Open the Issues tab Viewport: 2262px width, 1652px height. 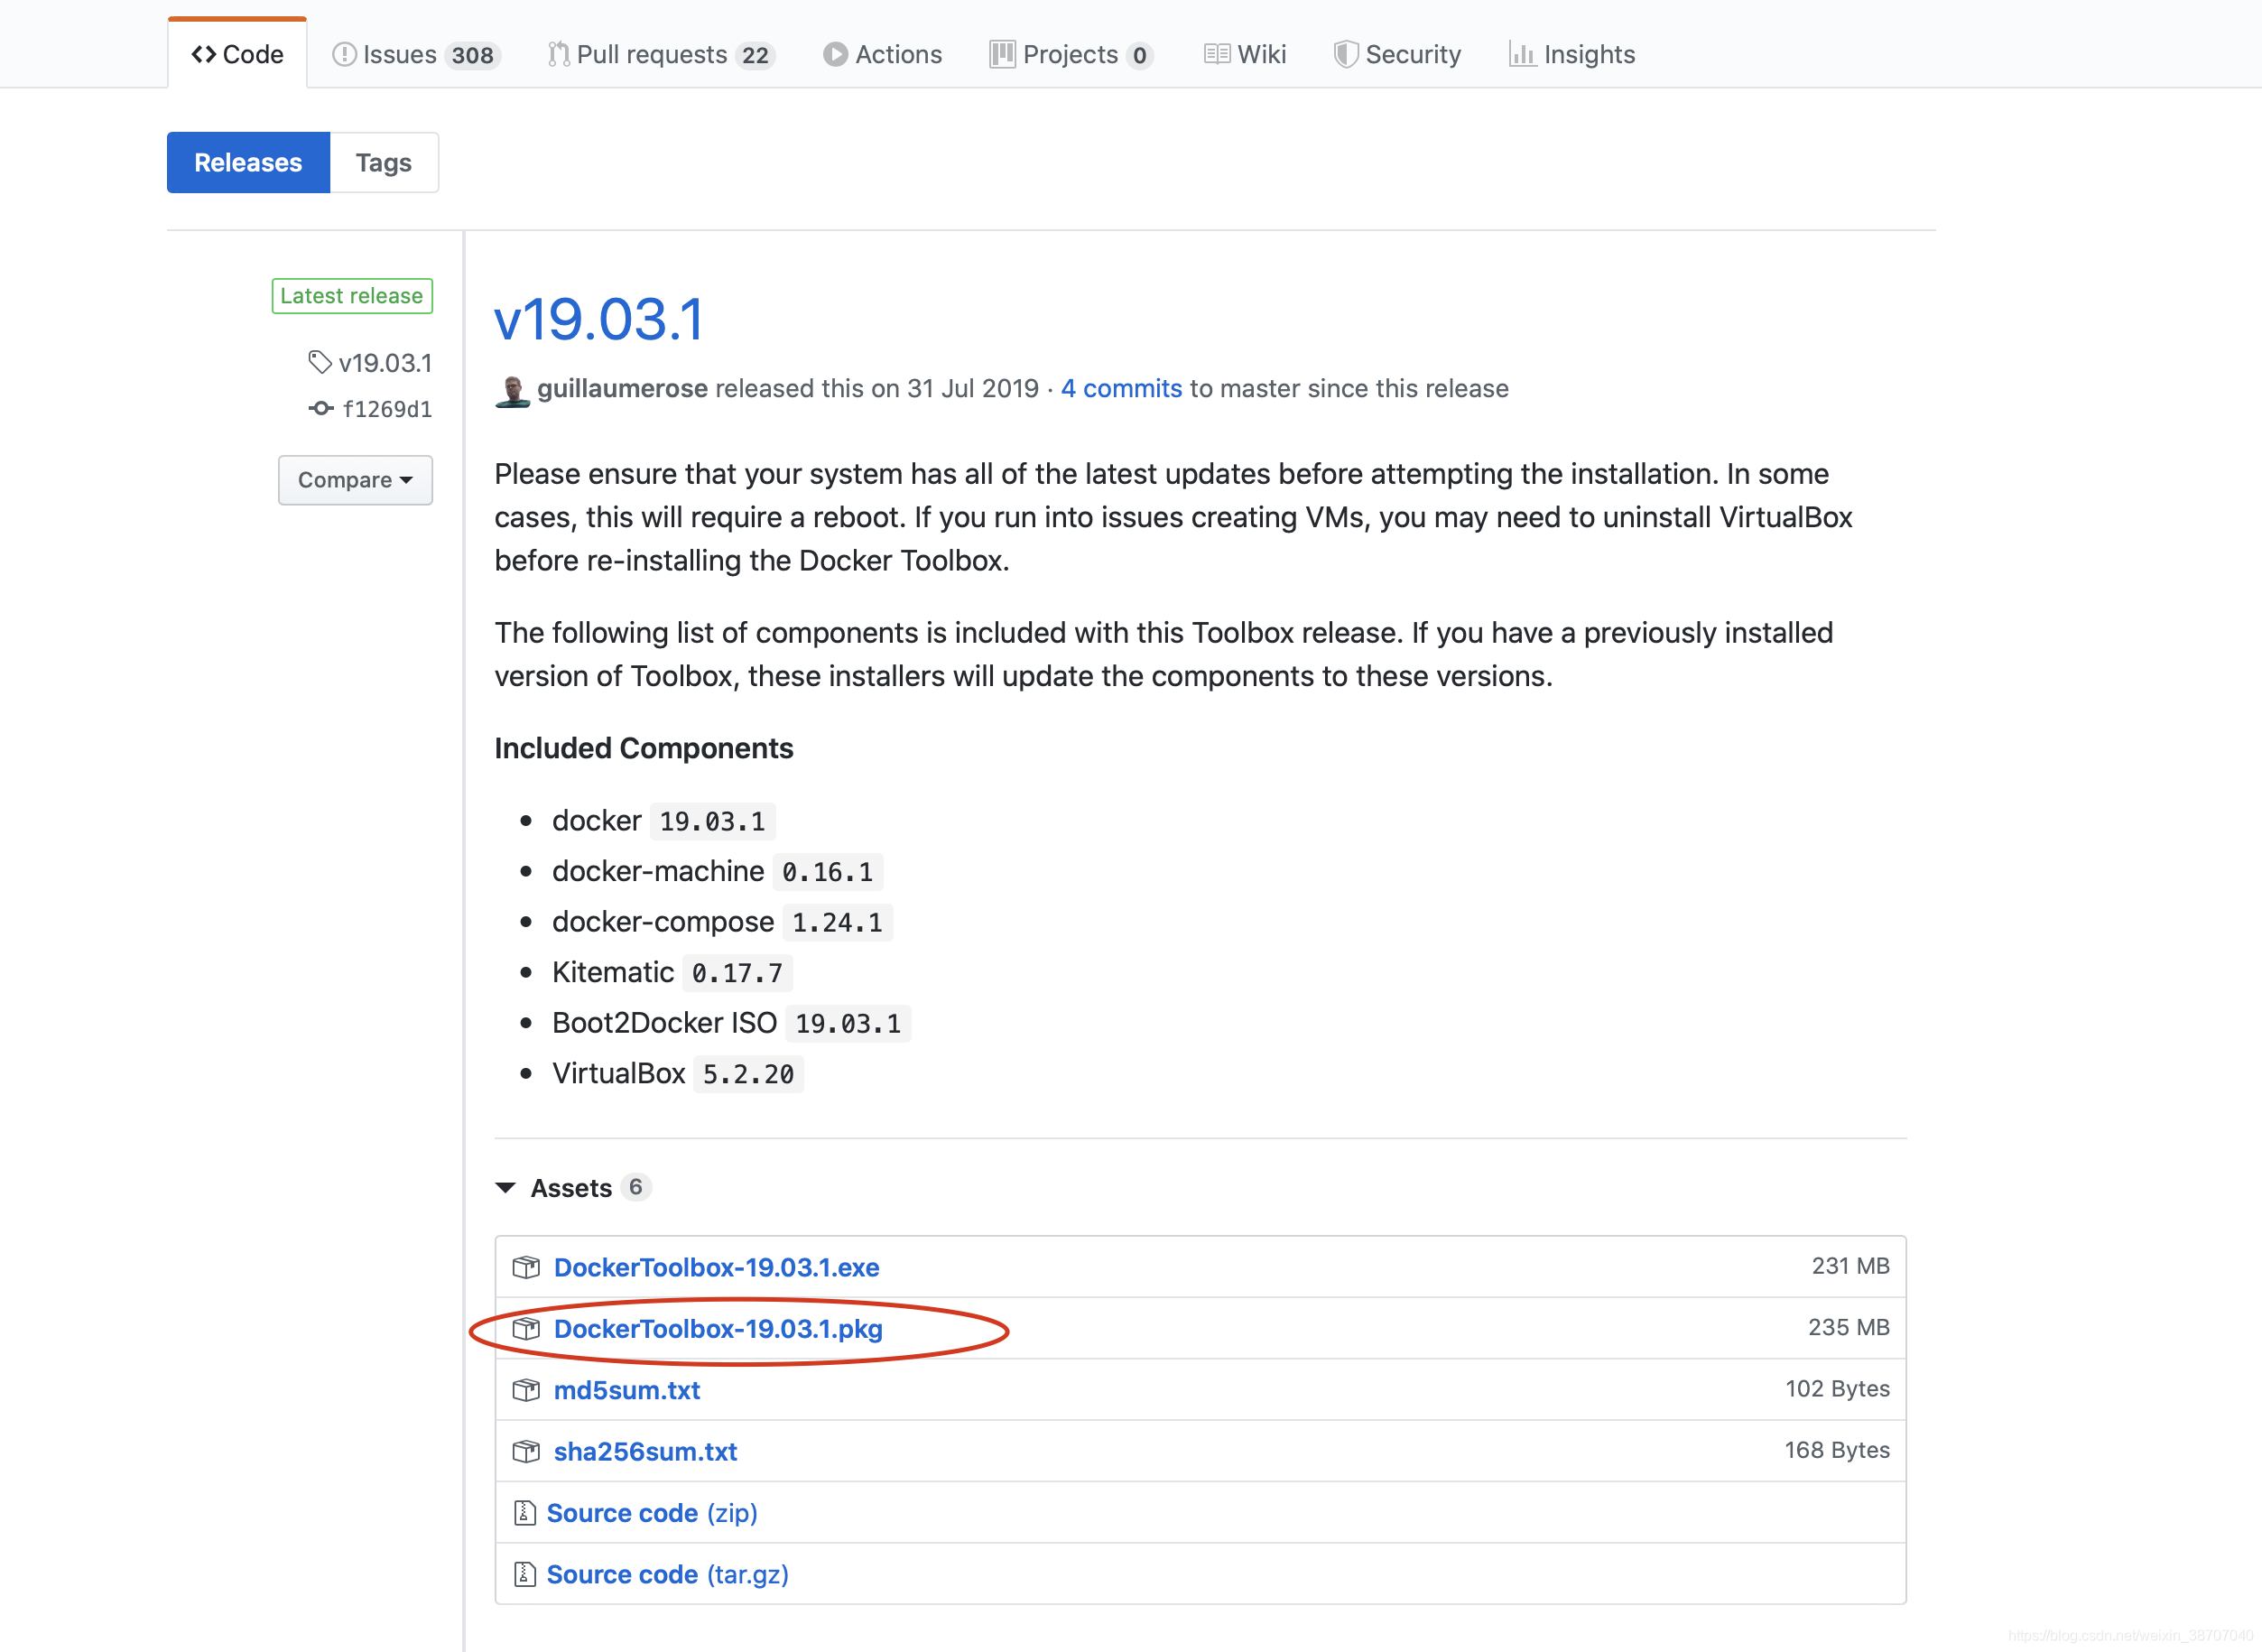(415, 54)
